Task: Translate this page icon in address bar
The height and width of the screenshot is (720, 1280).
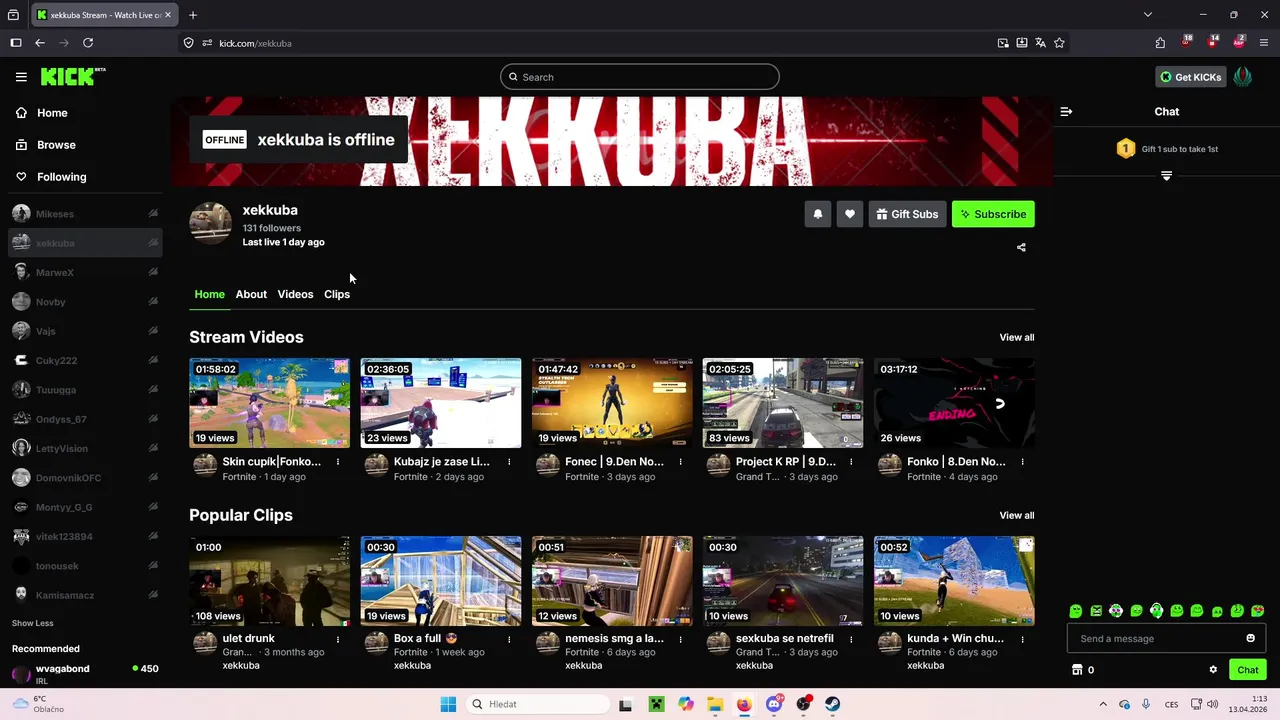Action: point(1040,43)
